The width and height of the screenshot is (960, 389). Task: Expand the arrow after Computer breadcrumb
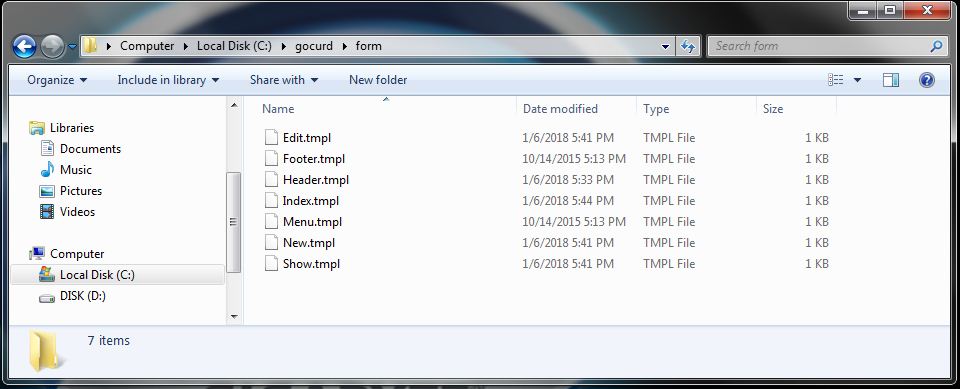[x=186, y=46]
